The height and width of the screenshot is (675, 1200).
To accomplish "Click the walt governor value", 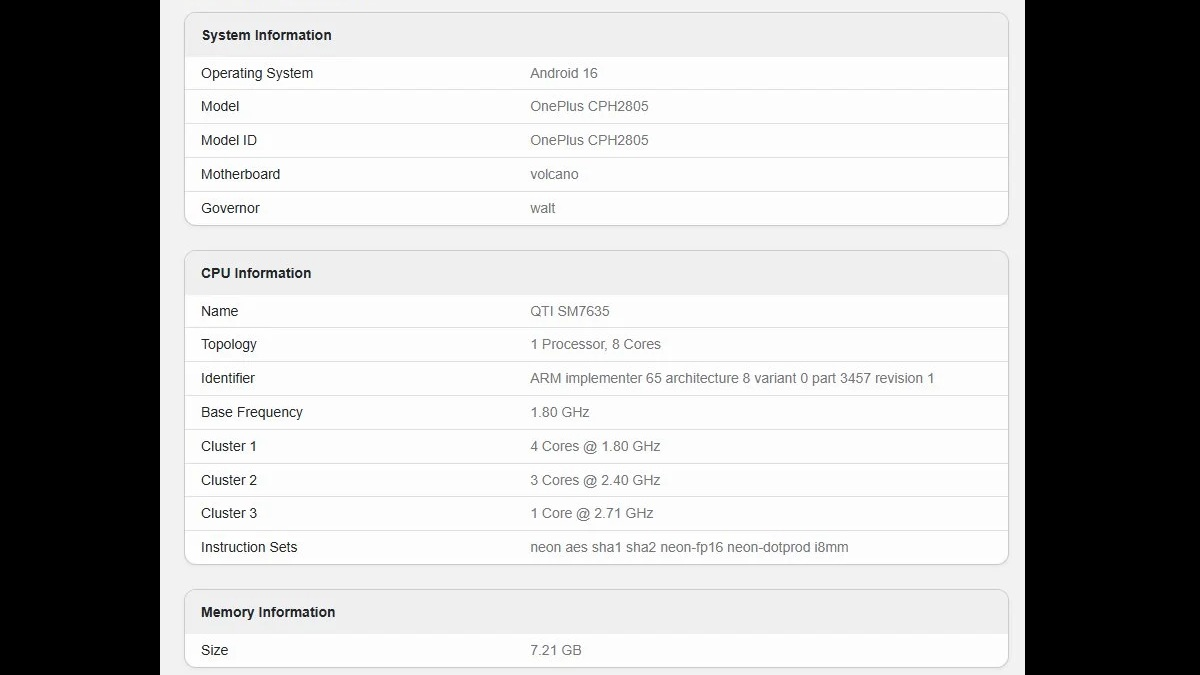I will (x=543, y=208).
